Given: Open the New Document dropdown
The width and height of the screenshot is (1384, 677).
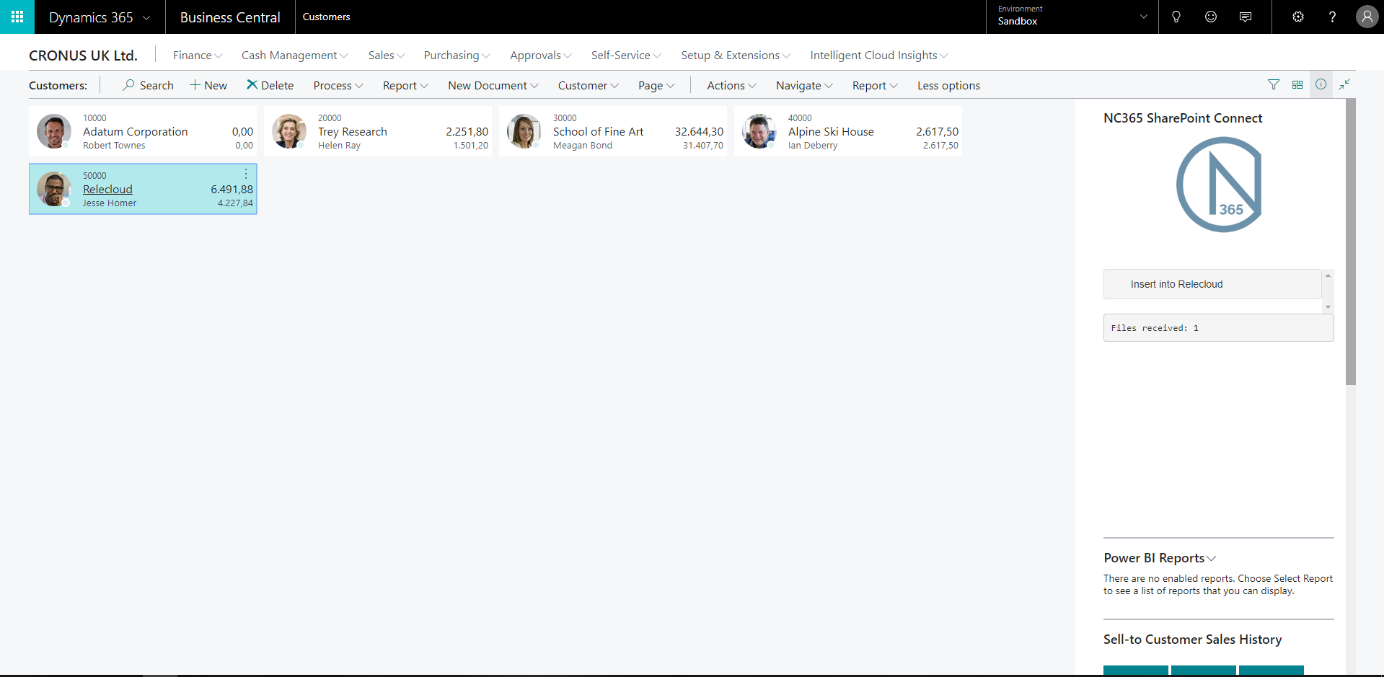Looking at the screenshot, I should coord(493,86).
